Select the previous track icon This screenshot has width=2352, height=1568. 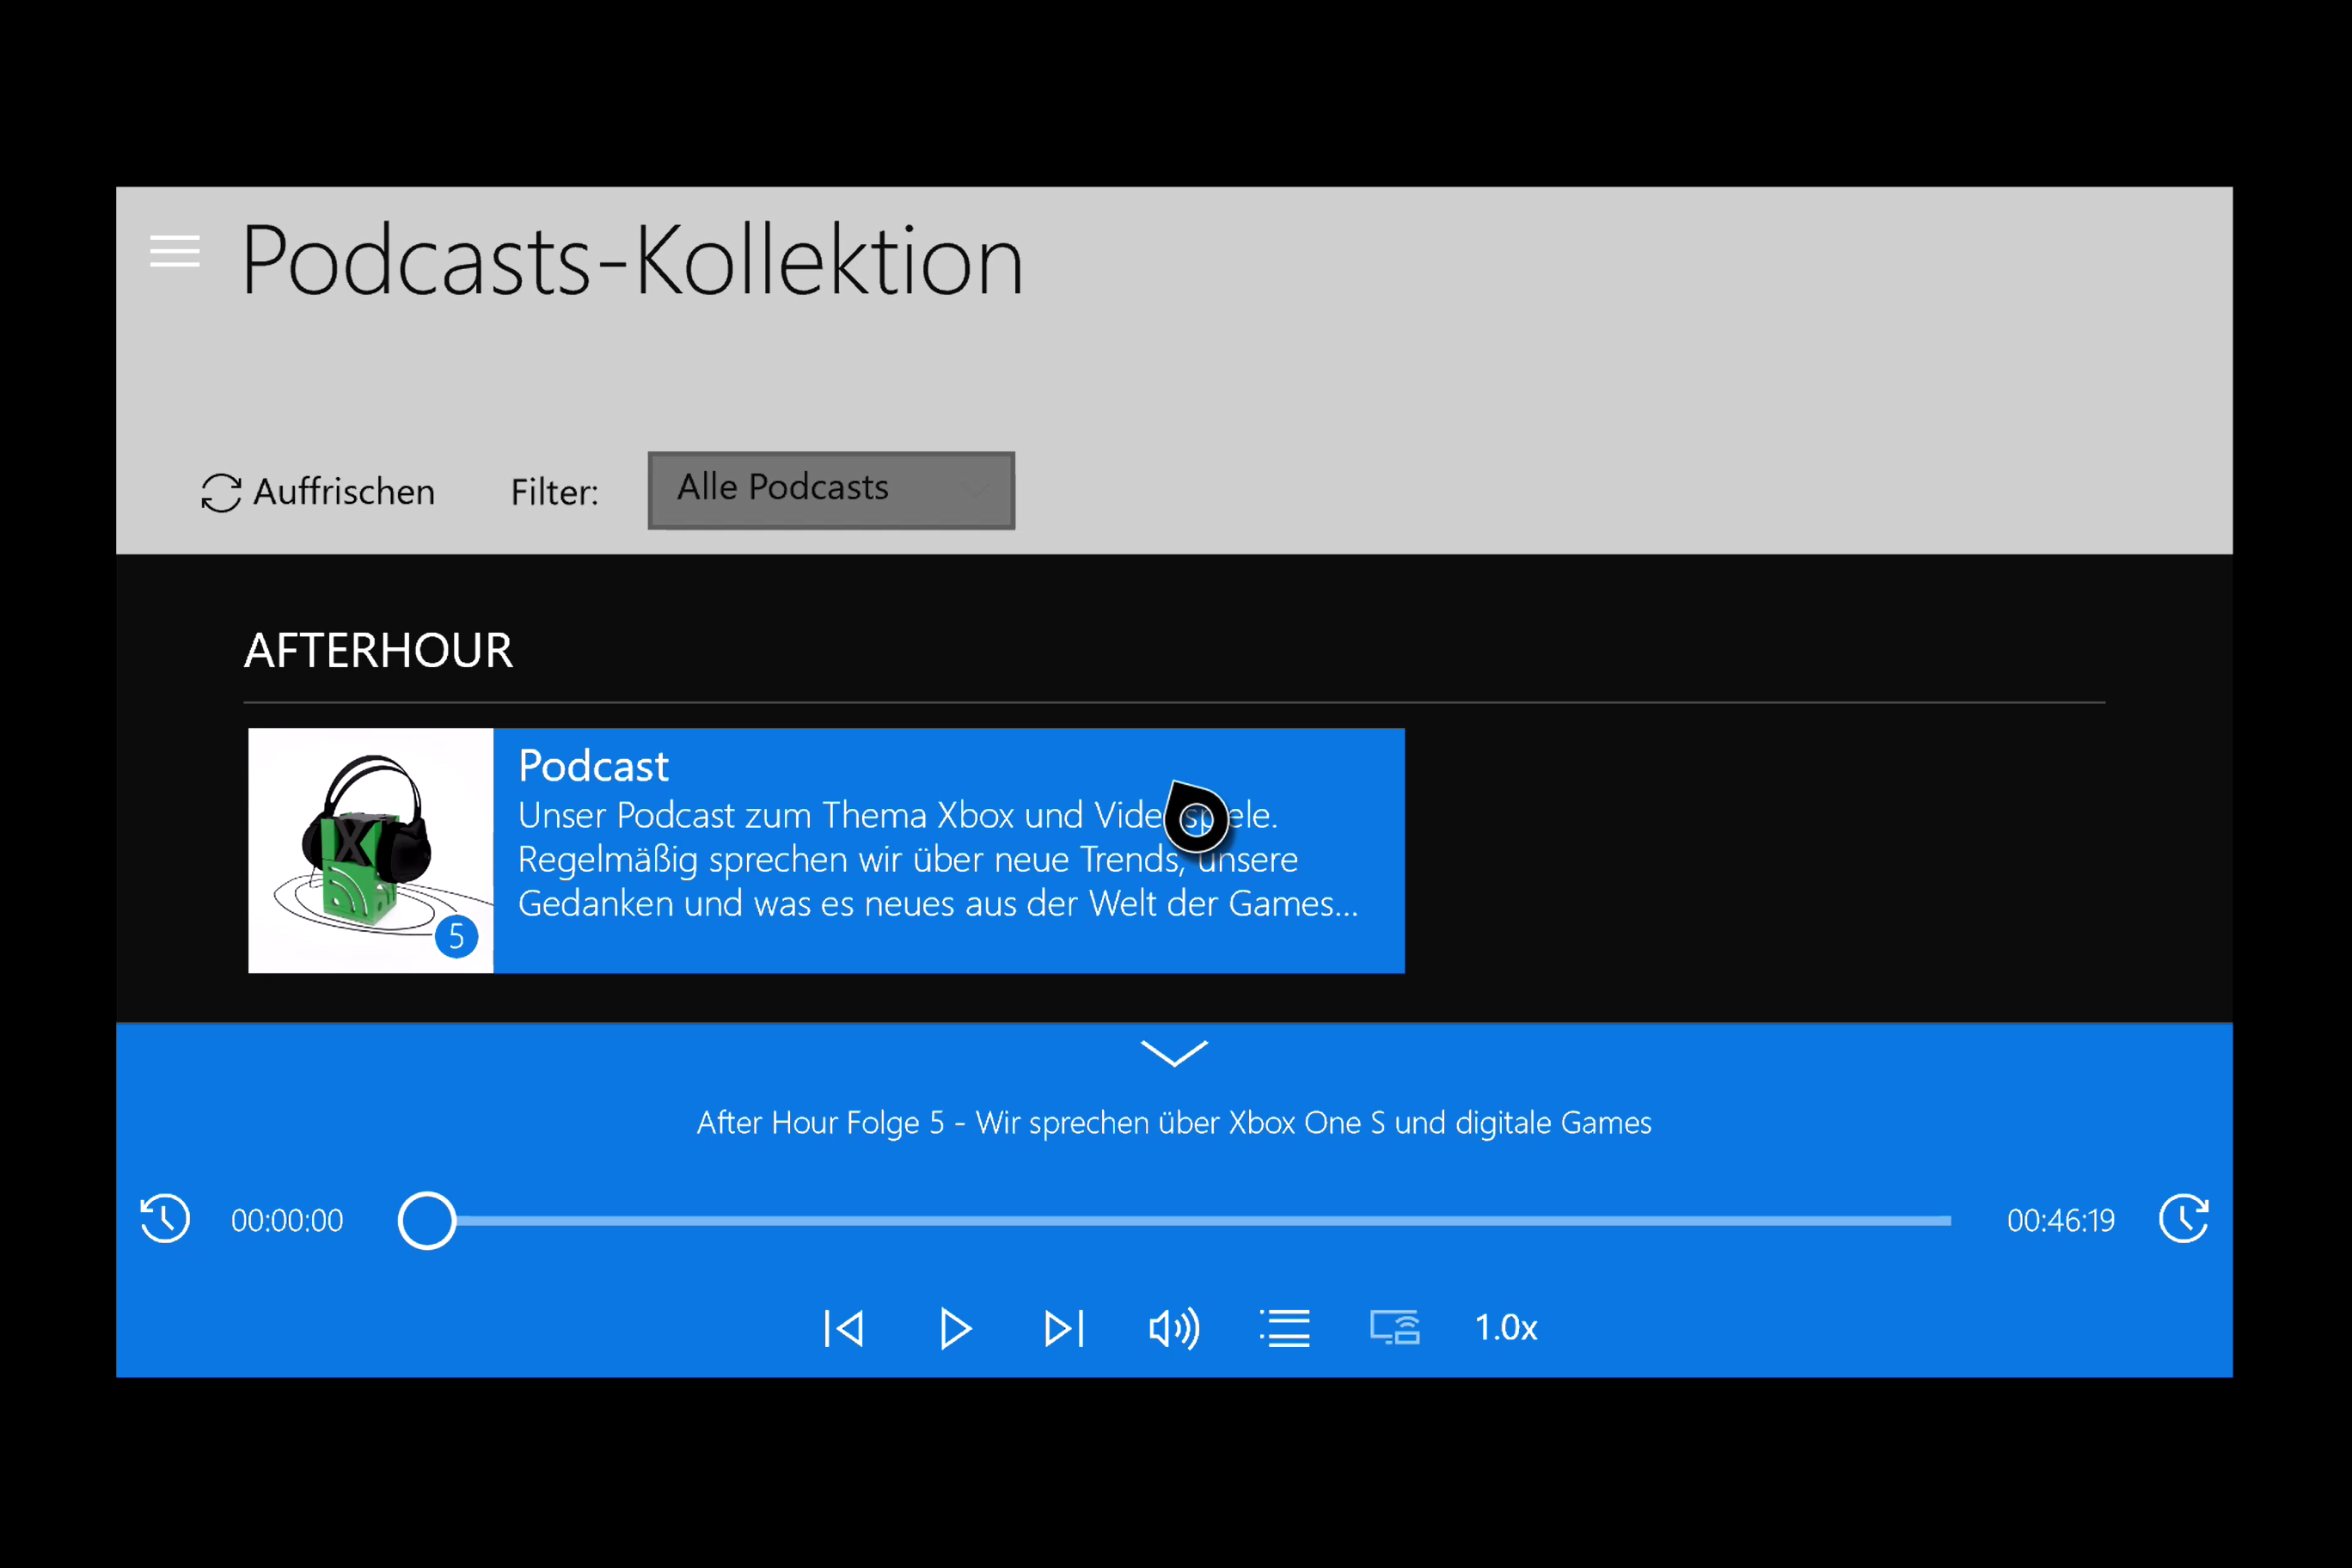844,1328
